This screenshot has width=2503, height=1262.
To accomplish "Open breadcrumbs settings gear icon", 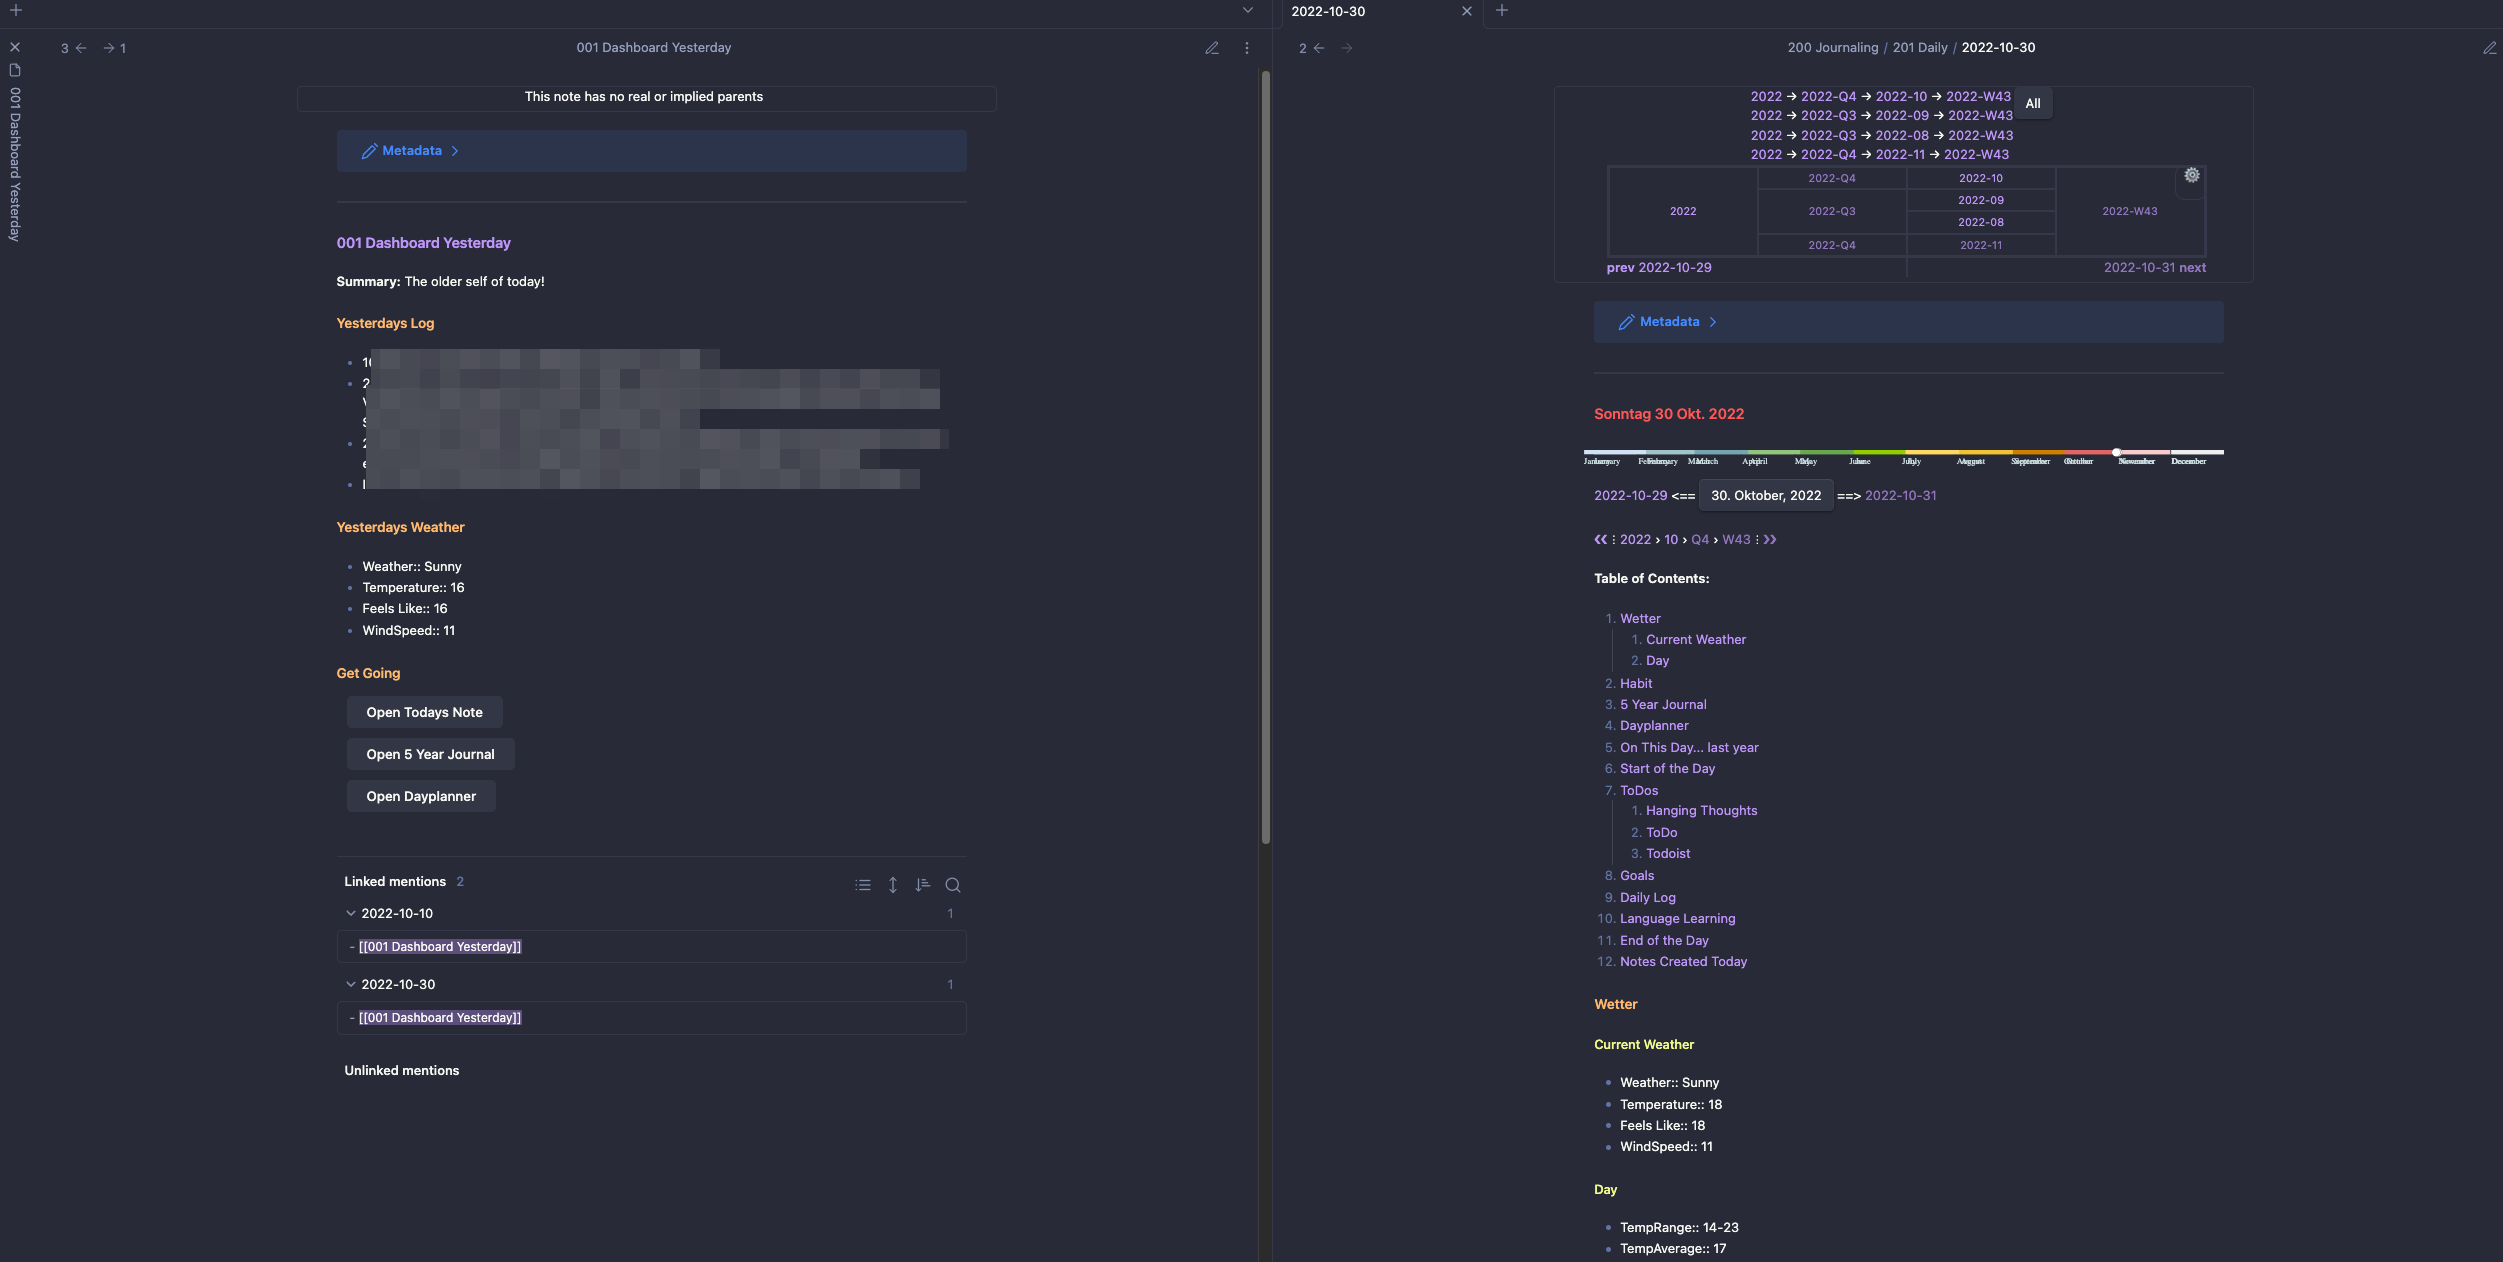I will [2191, 175].
